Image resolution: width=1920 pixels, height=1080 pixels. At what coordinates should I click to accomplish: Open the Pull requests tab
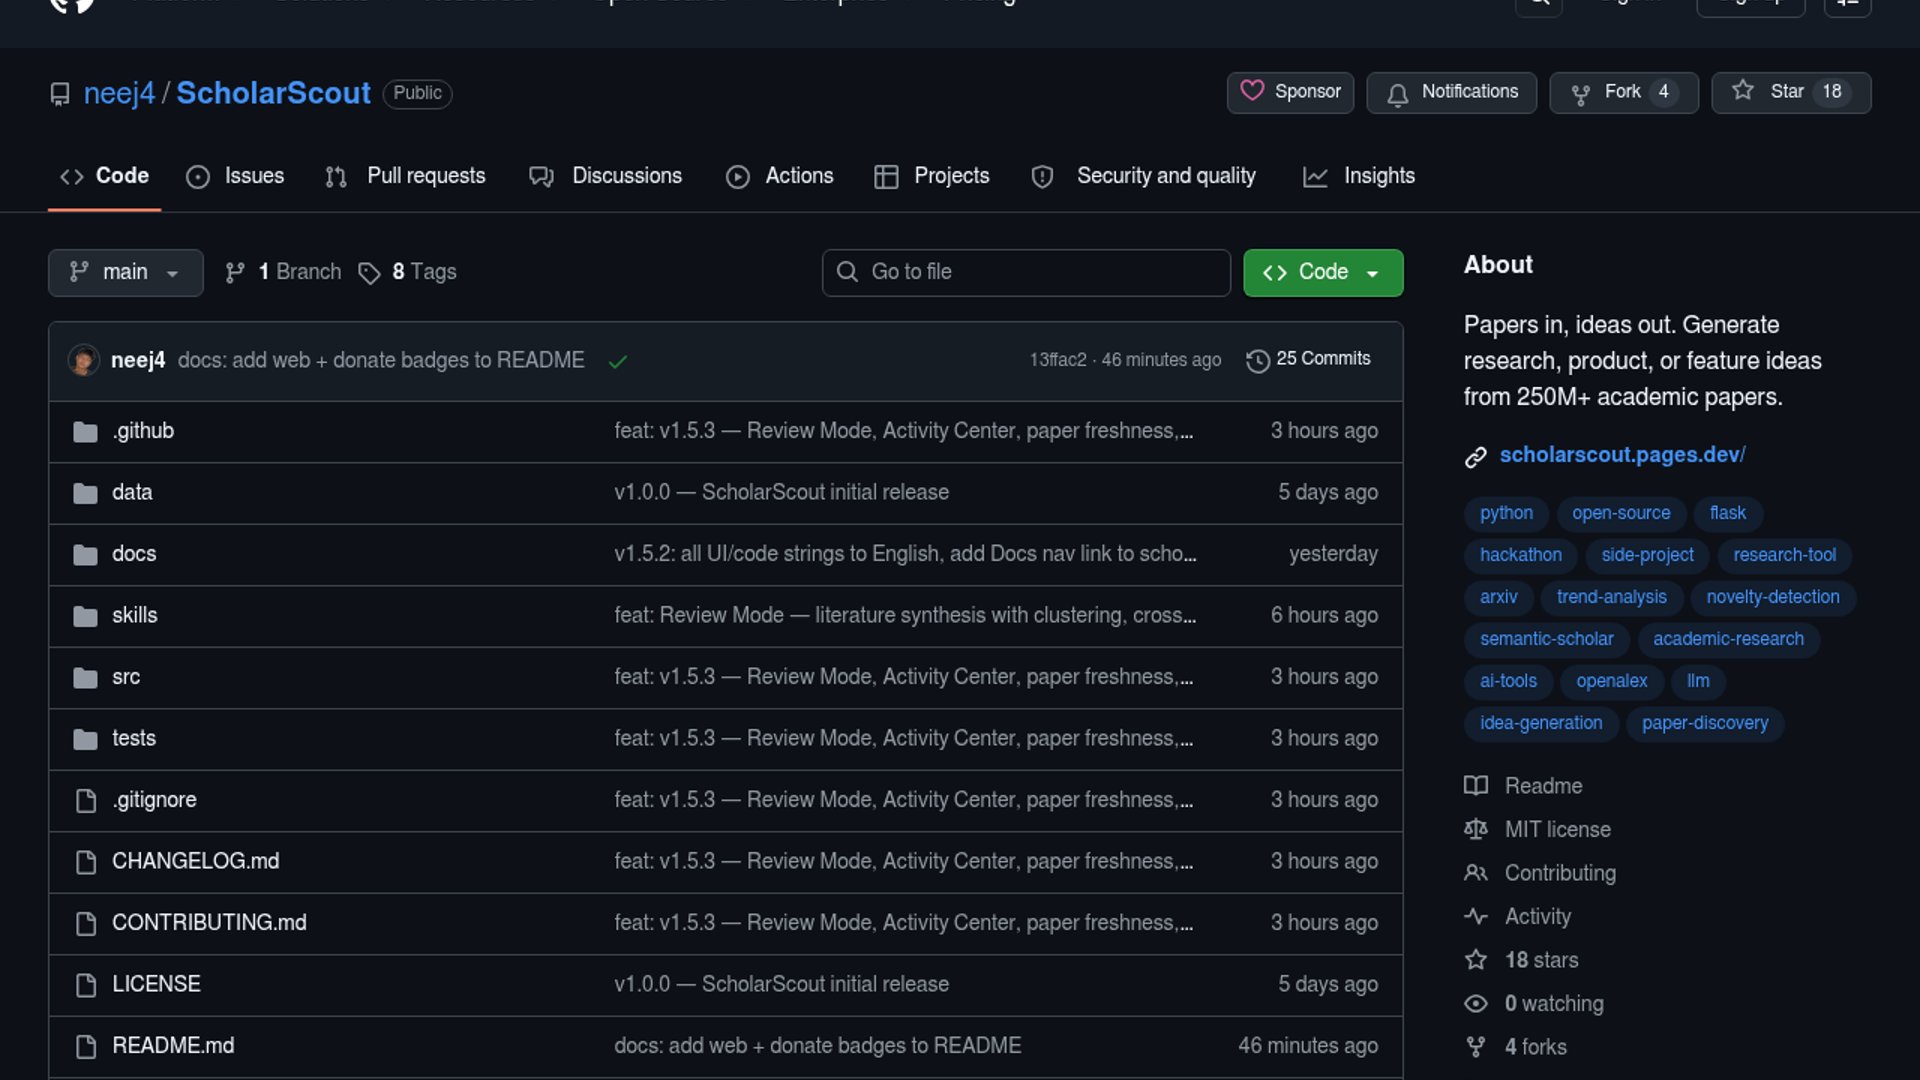click(x=405, y=176)
